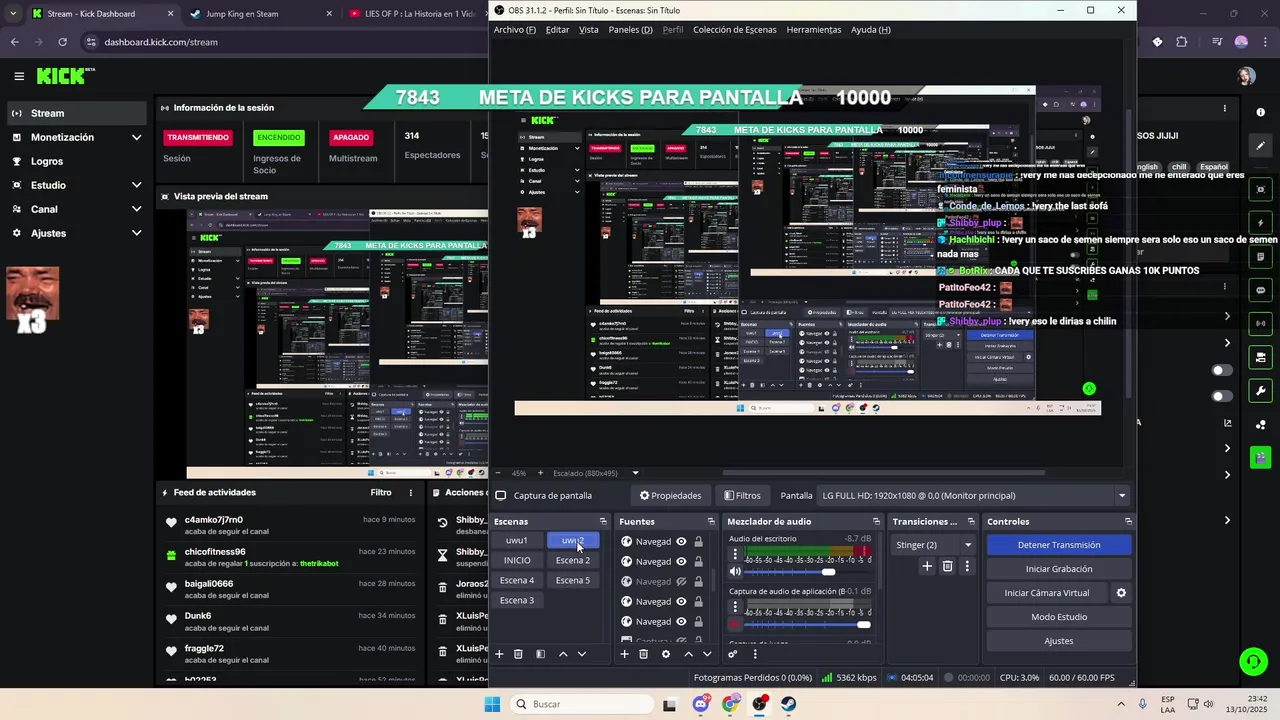Open Colección de Escenas menu
This screenshot has width=1280, height=720.
(x=734, y=30)
